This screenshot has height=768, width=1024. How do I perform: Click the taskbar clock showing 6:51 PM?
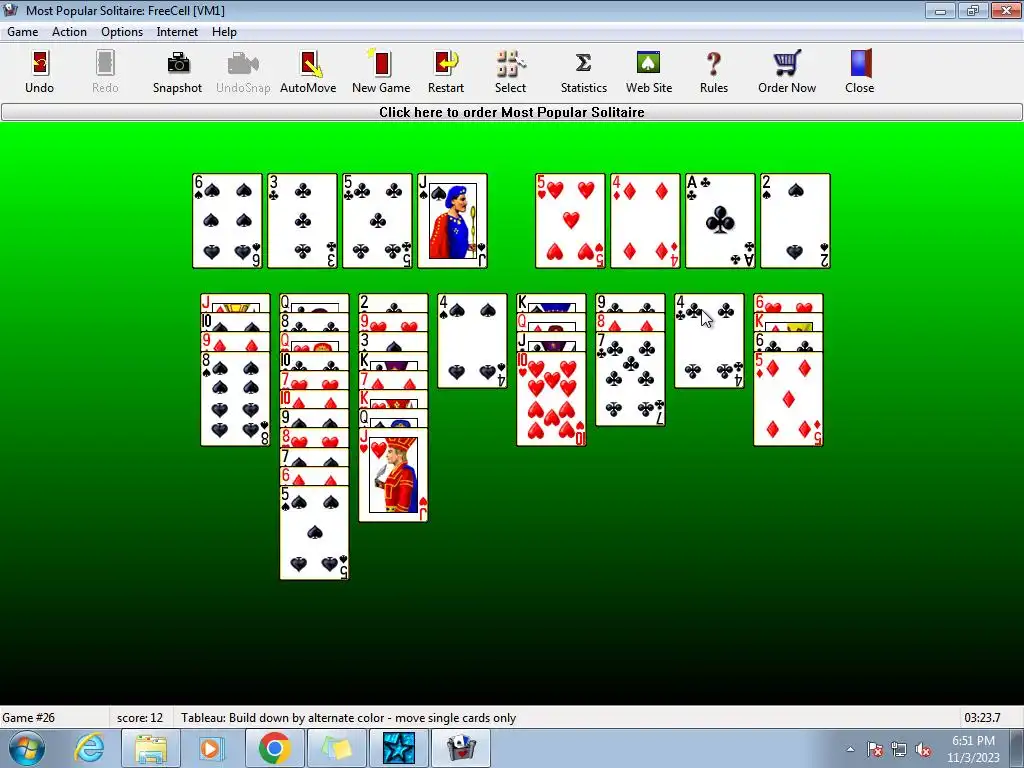click(973, 749)
